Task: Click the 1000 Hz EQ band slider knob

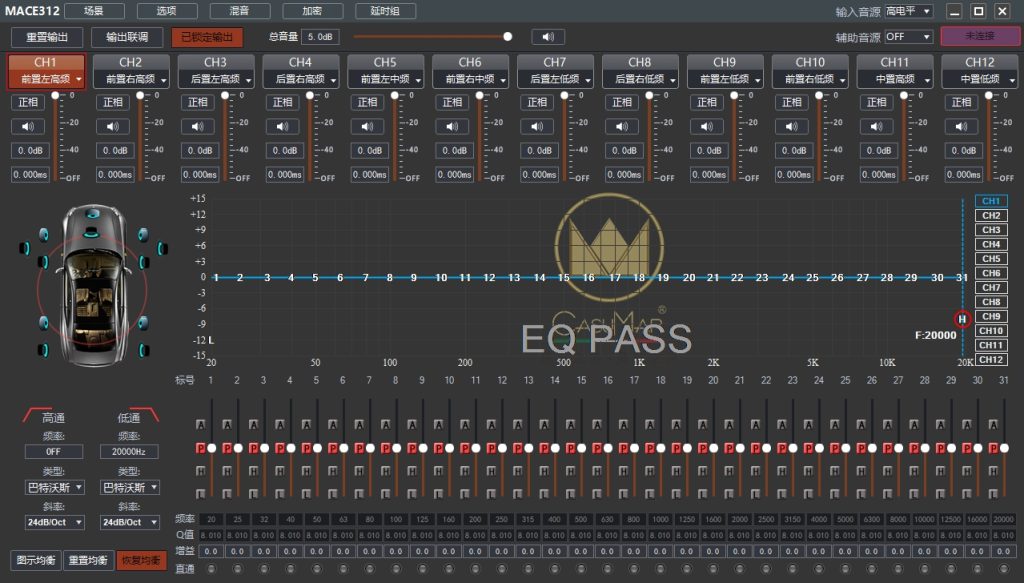Action: click(x=661, y=448)
